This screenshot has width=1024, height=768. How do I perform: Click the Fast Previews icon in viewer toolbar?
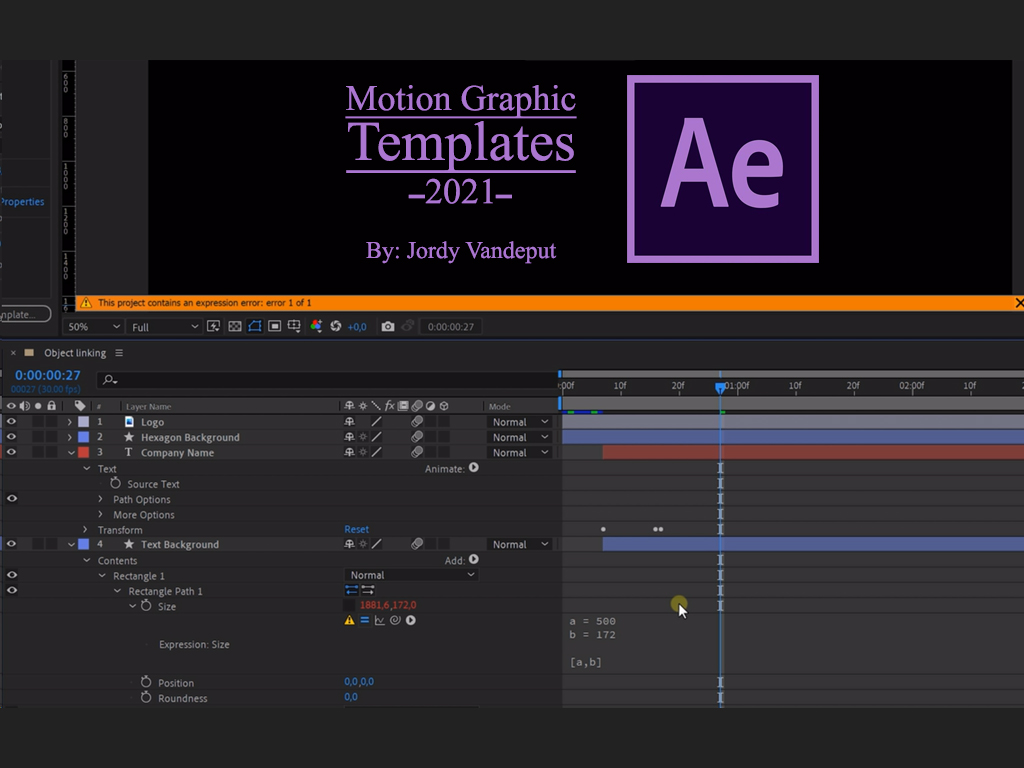214,326
